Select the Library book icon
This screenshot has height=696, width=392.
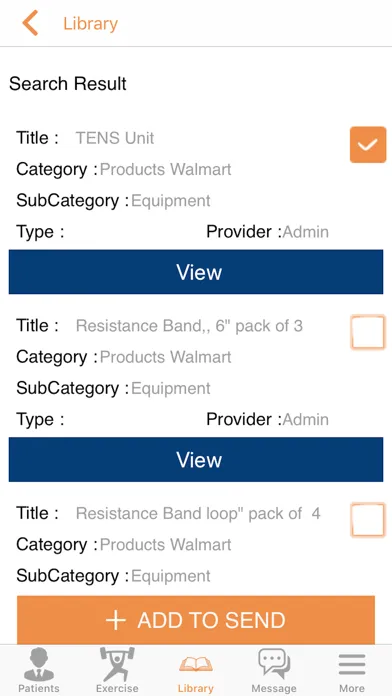[x=196, y=664]
